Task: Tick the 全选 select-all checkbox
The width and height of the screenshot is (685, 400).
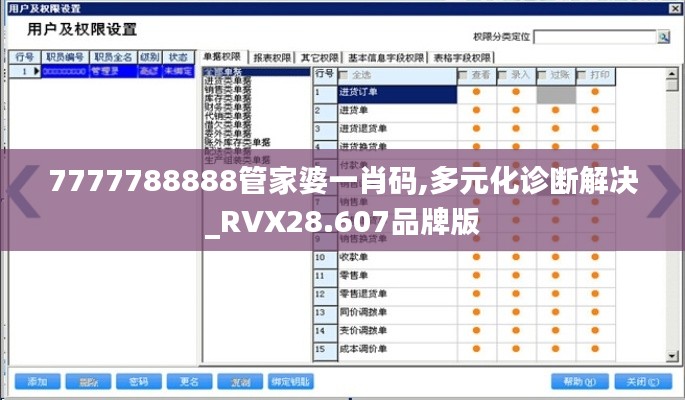Action: (x=343, y=76)
